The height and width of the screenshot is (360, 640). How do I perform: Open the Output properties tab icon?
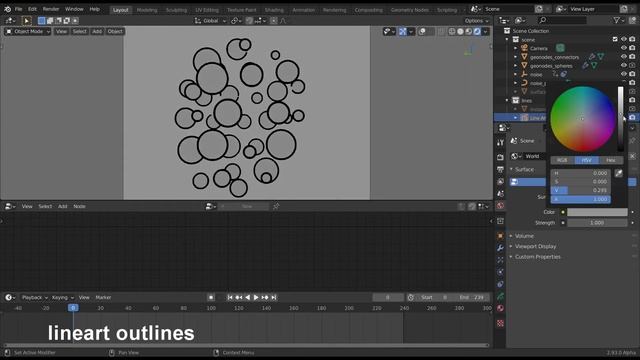point(500,169)
